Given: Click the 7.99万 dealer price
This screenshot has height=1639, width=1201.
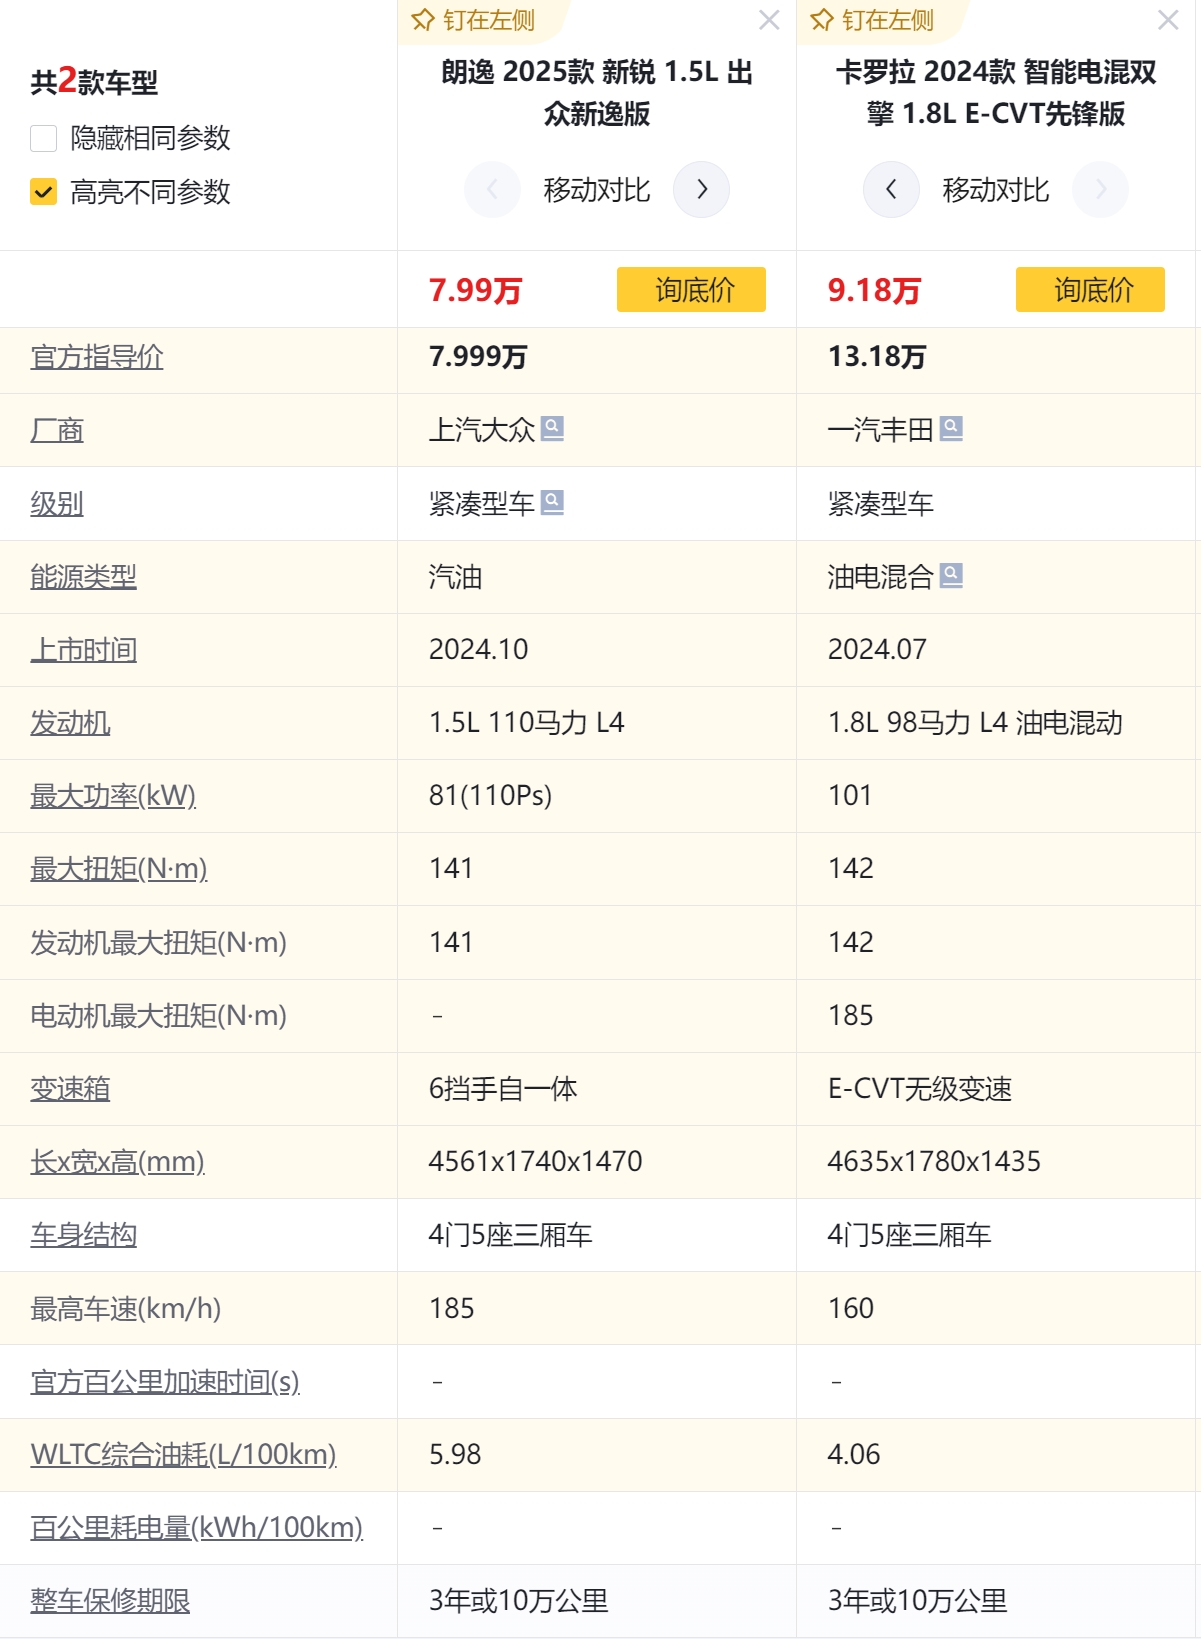Looking at the screenshot, I should coord(476,290).
